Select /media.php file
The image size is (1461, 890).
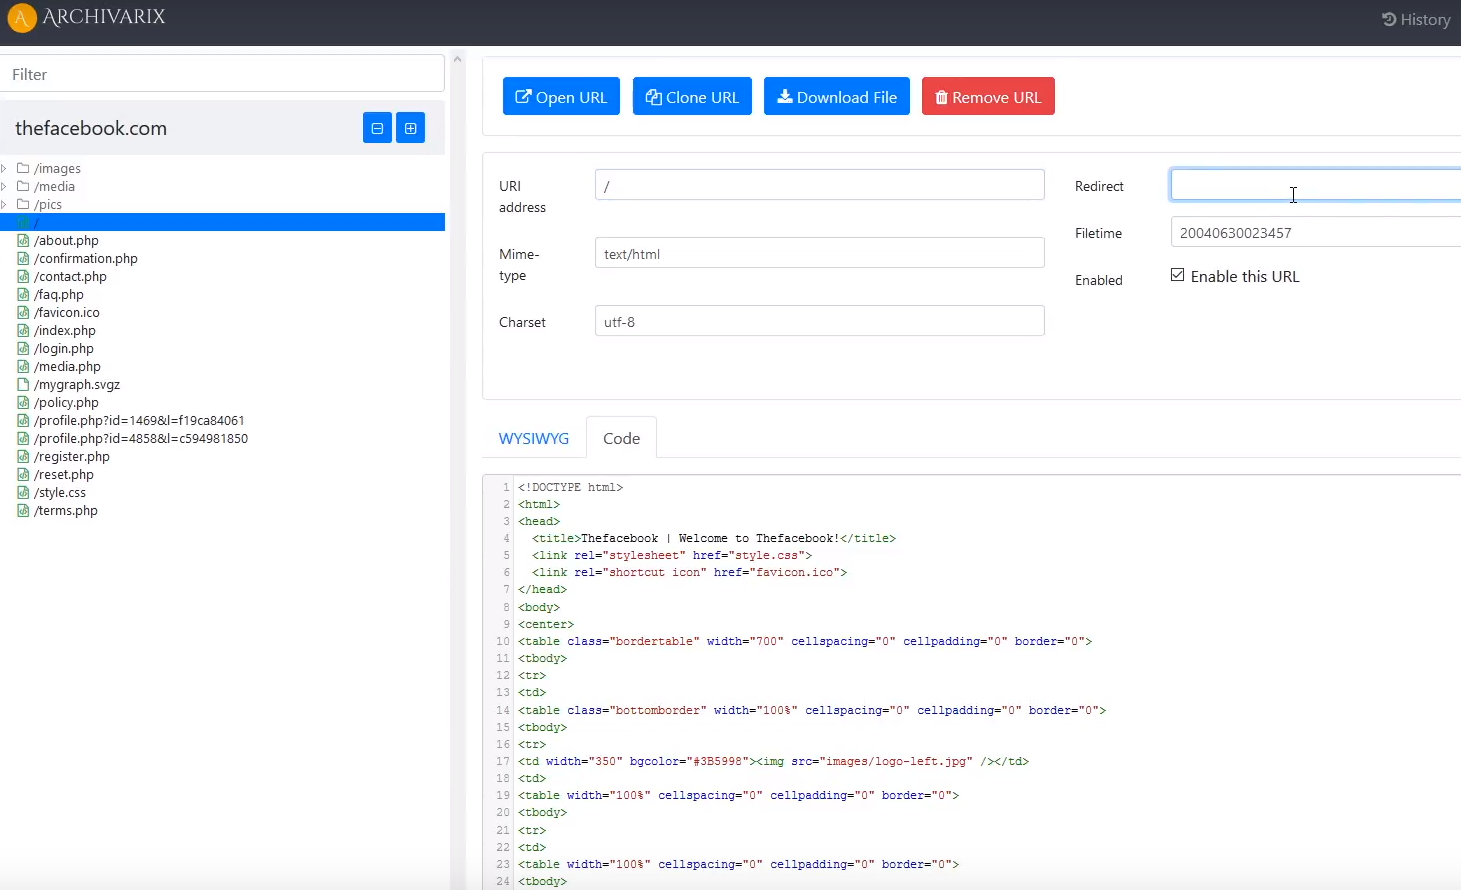(67, 367)
